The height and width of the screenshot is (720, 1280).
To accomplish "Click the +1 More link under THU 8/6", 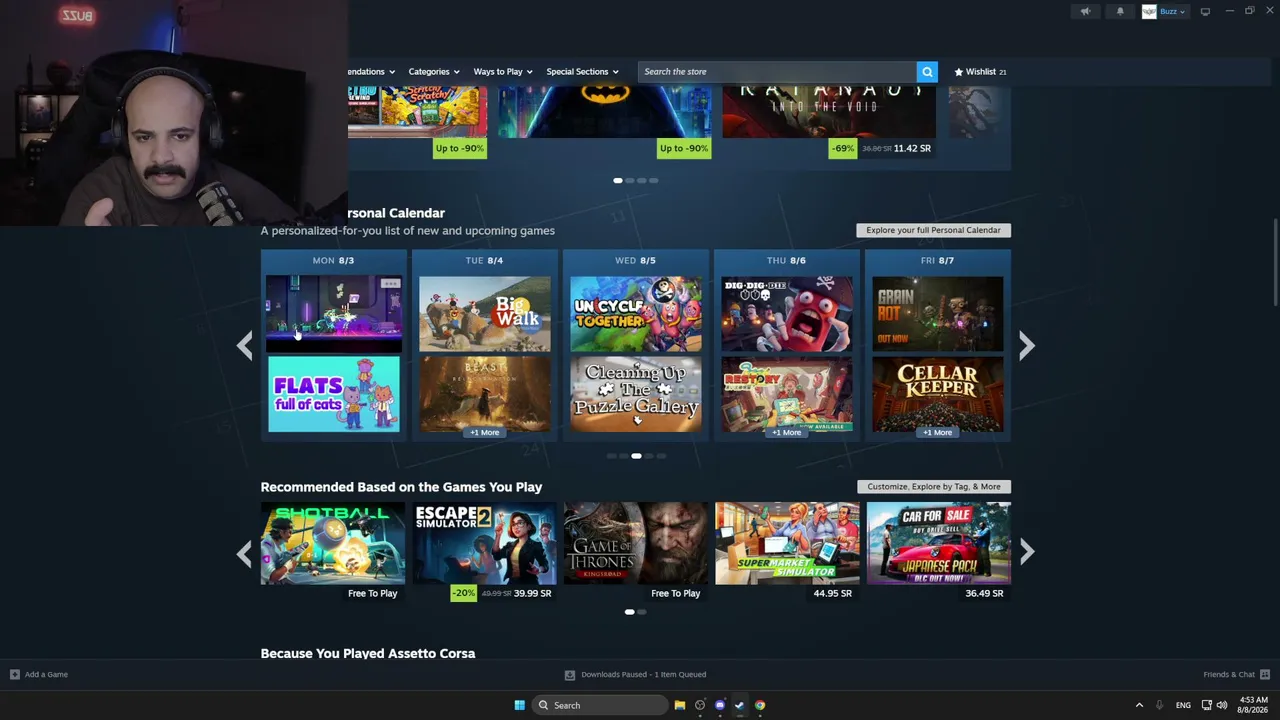I will click(786, 433).
